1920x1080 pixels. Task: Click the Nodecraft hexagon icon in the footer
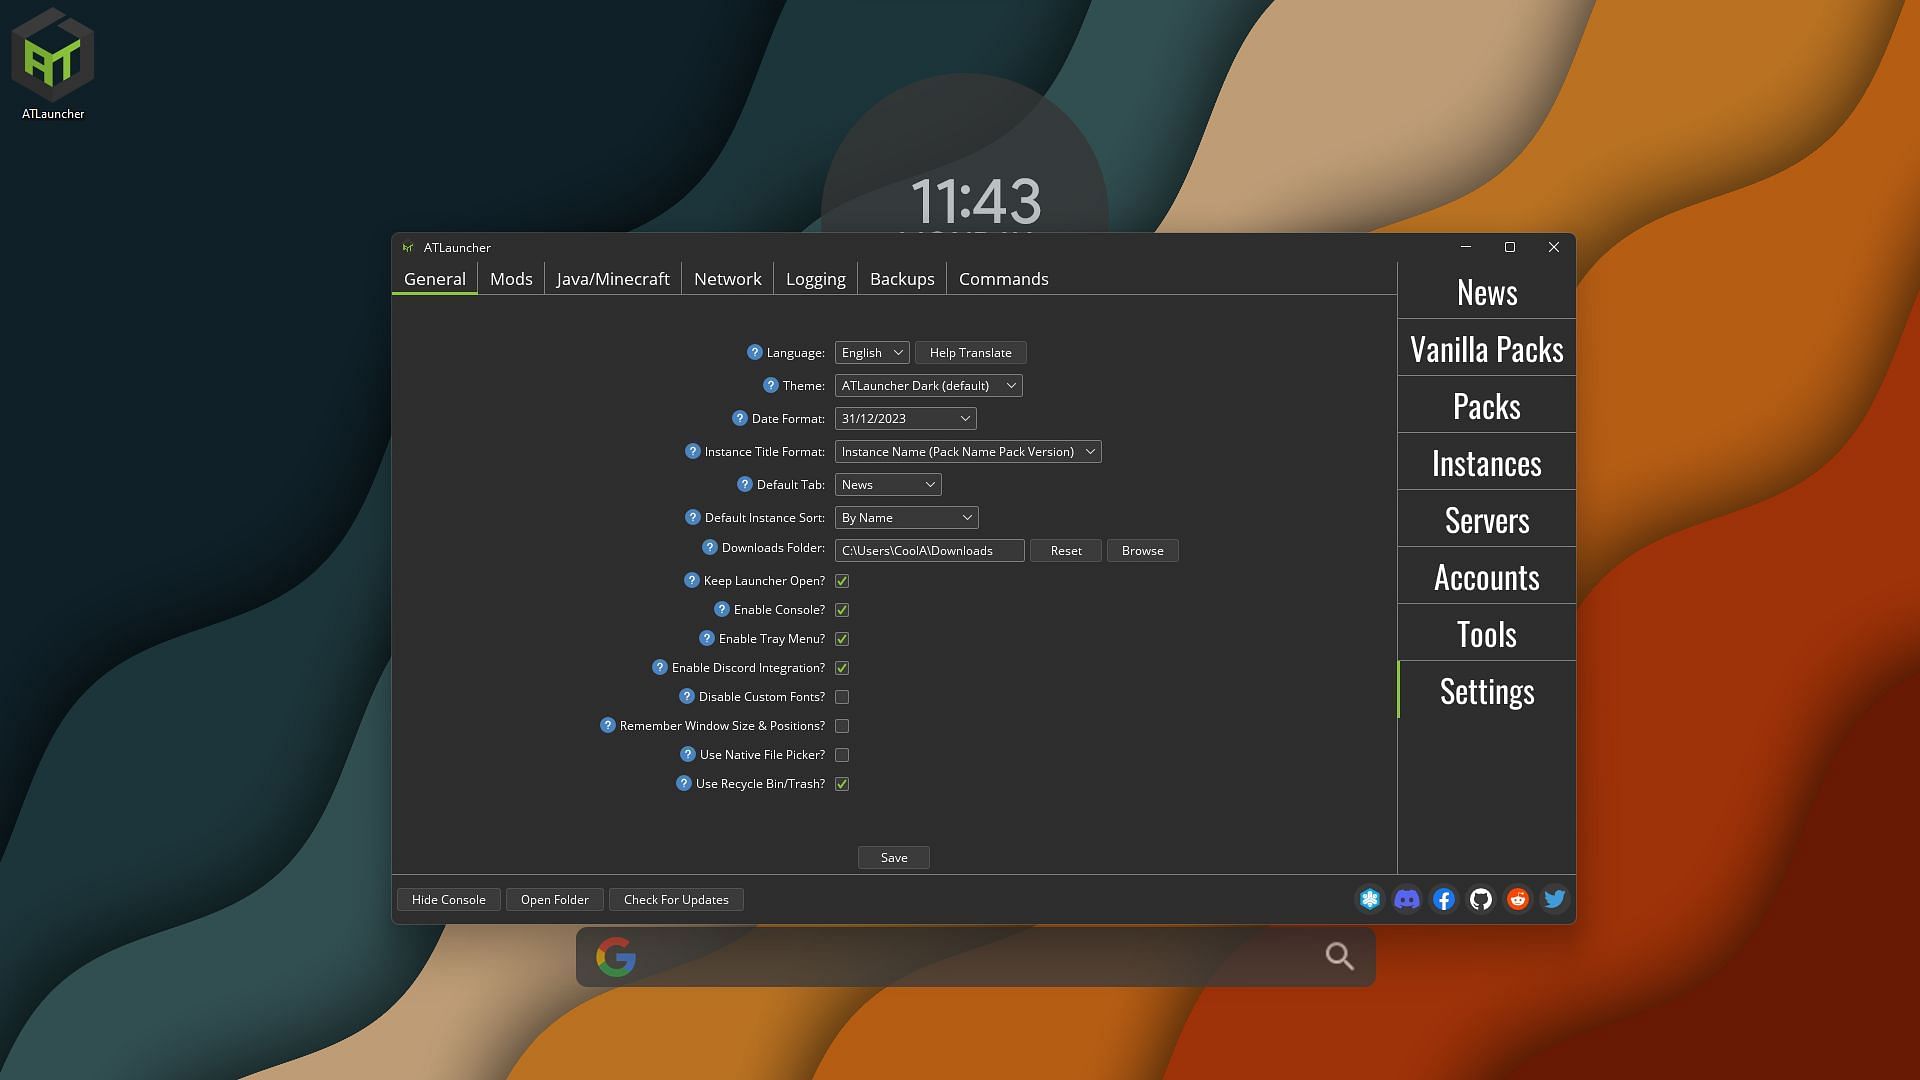tap(1370, 900)
